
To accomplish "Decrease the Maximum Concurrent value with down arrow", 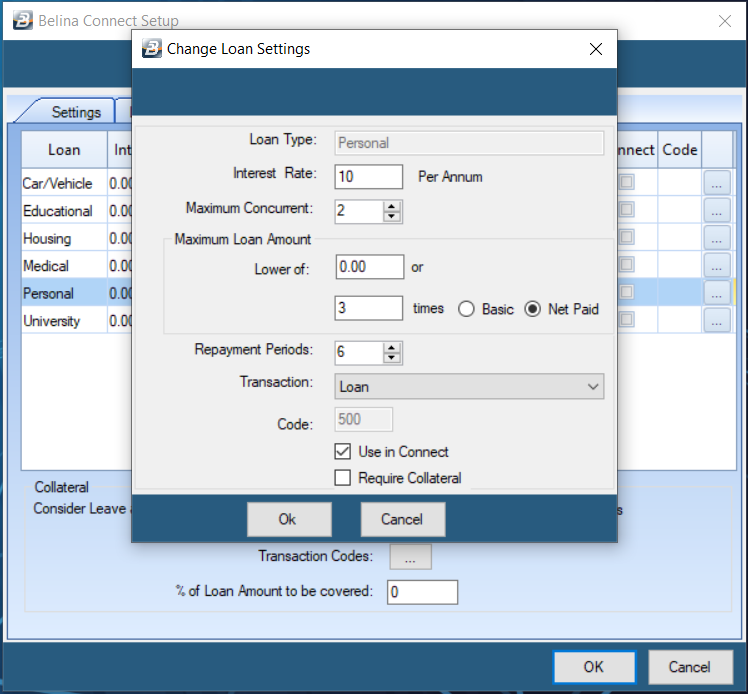I will [x=392, y=216].
